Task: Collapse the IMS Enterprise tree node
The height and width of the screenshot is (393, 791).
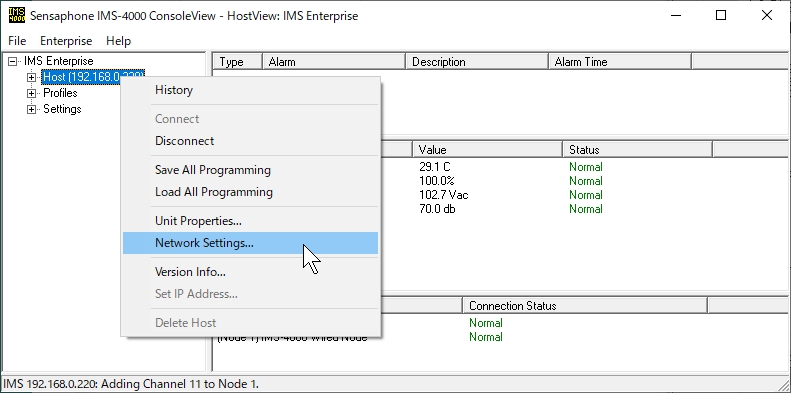Action: (x=13, y=61)
